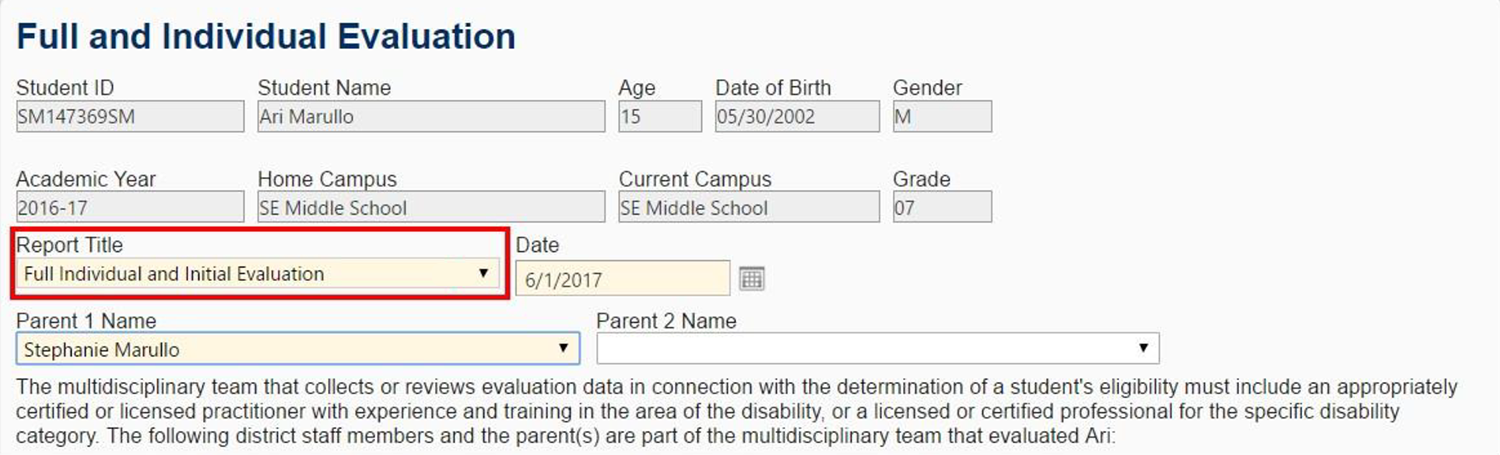
Task: Click the Date field showing 6/1/2017
Action: (623, 279)
